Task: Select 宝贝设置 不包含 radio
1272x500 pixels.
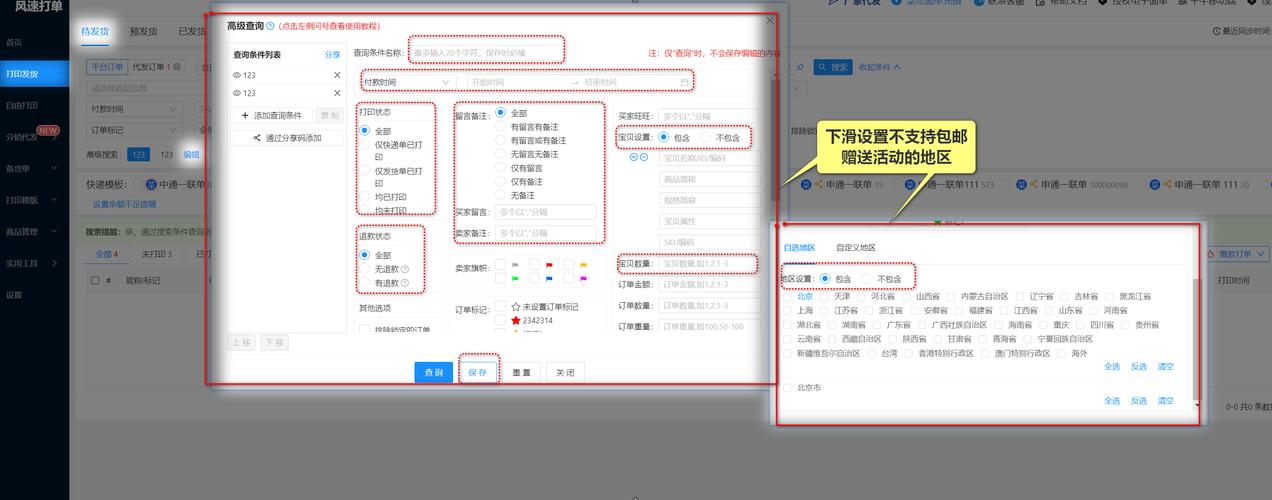Action: click(706, 137)
